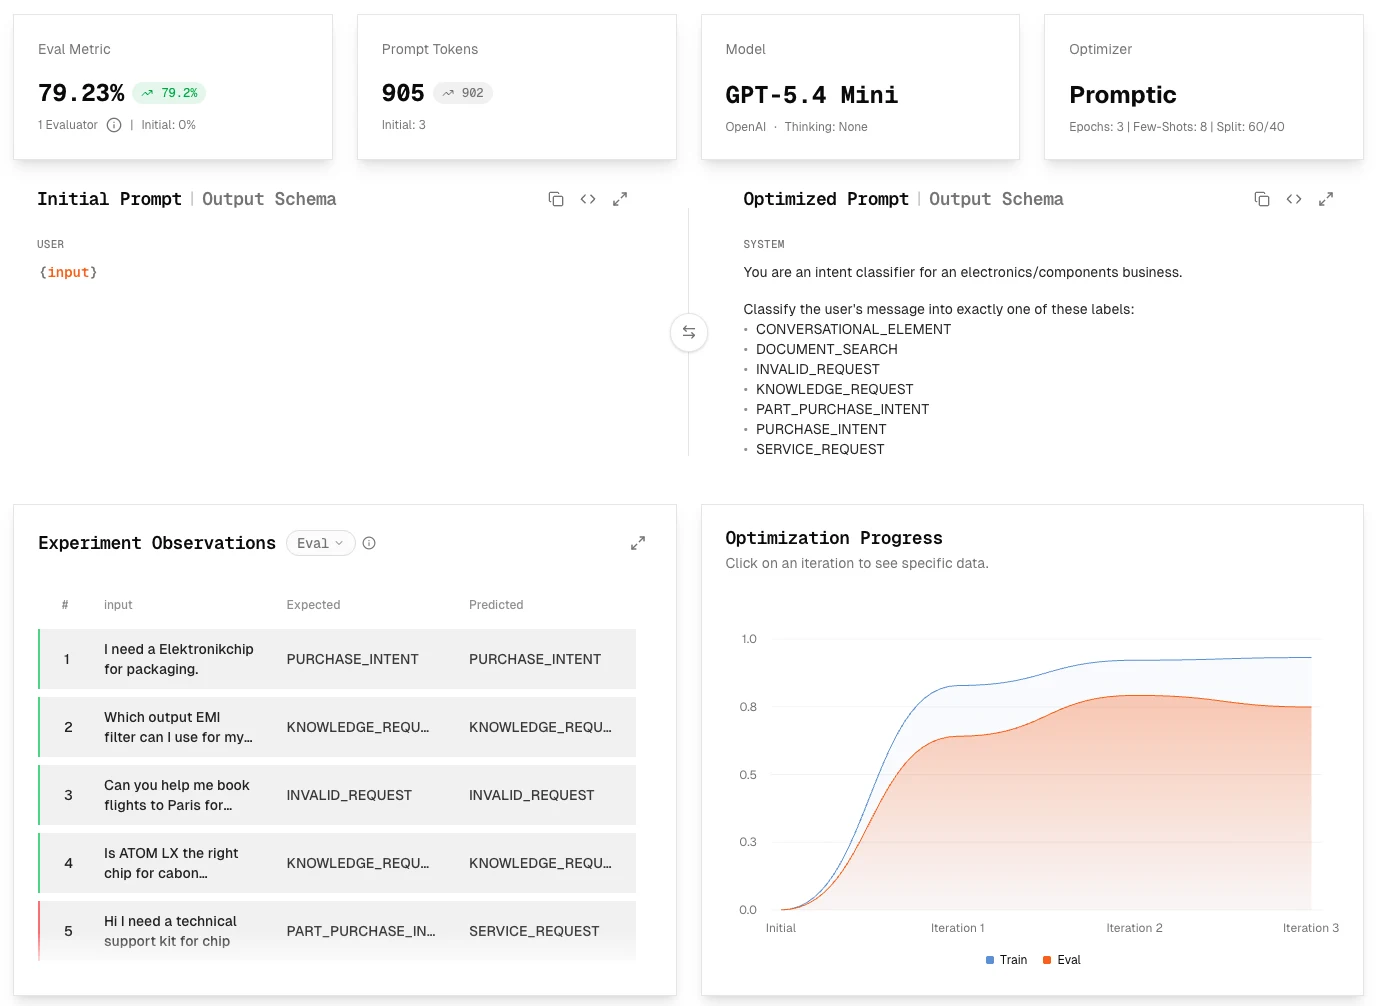
Task: Click the 79.2% eval metric badge
Action: (x=169, y=93)
